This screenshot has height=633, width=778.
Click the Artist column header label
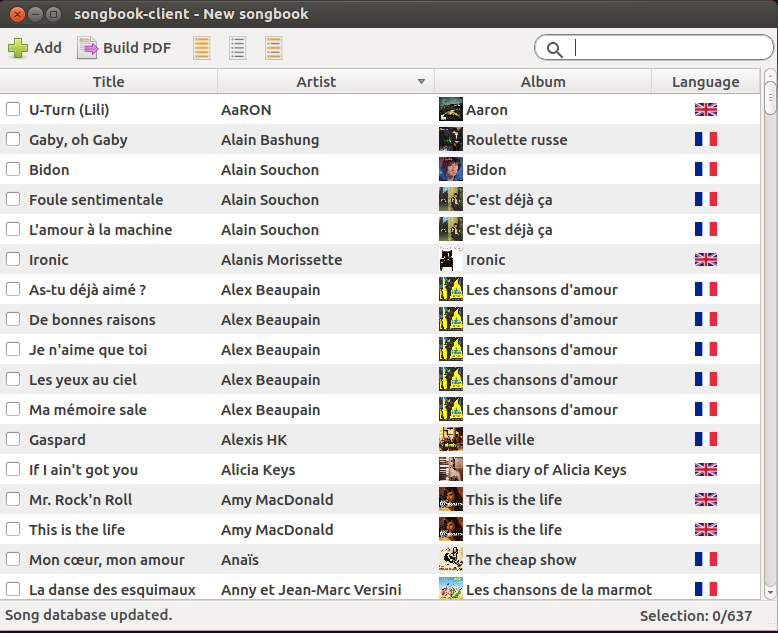pyautogui.click(x=316, y=81)
